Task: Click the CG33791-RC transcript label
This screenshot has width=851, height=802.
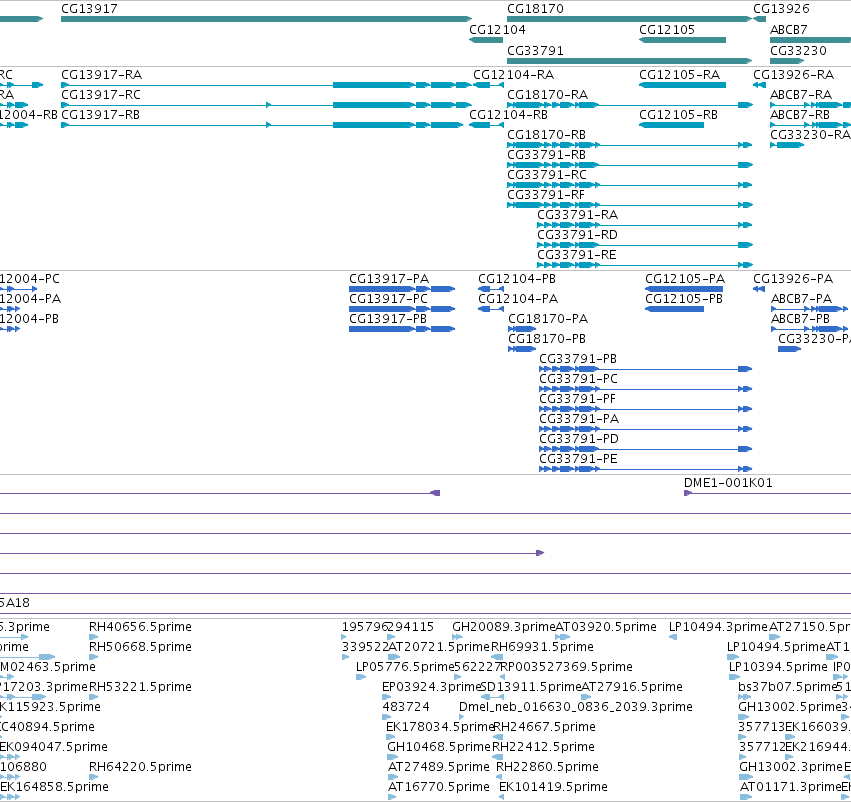Action: [x=547, y=175]
